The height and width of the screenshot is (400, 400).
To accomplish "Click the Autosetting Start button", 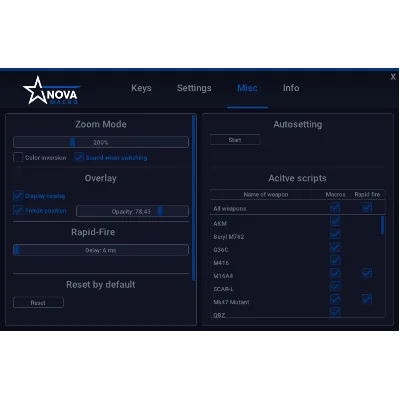I will click(x=235, y=140).
